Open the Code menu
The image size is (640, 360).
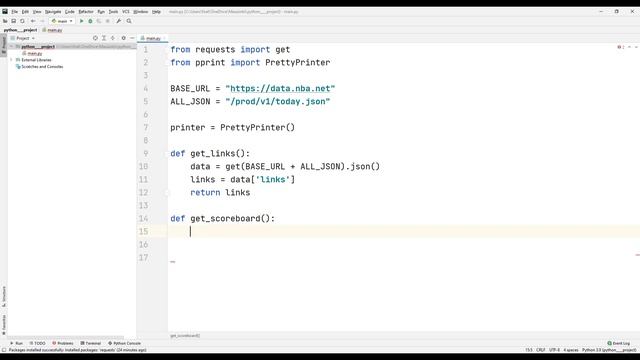tap(70, 12)
